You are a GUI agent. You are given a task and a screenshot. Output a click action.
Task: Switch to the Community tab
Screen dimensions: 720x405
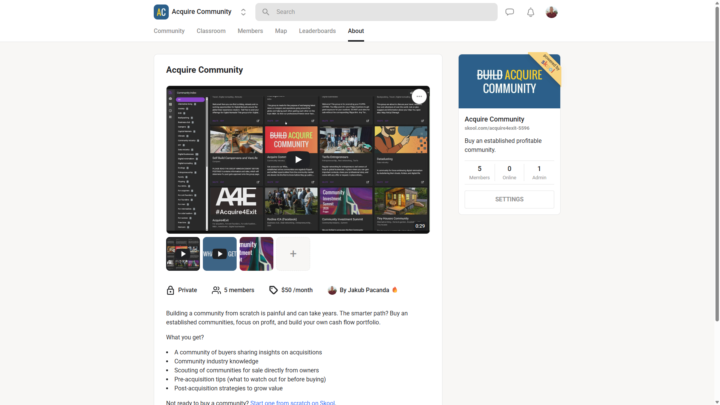(x=169, y=31)
